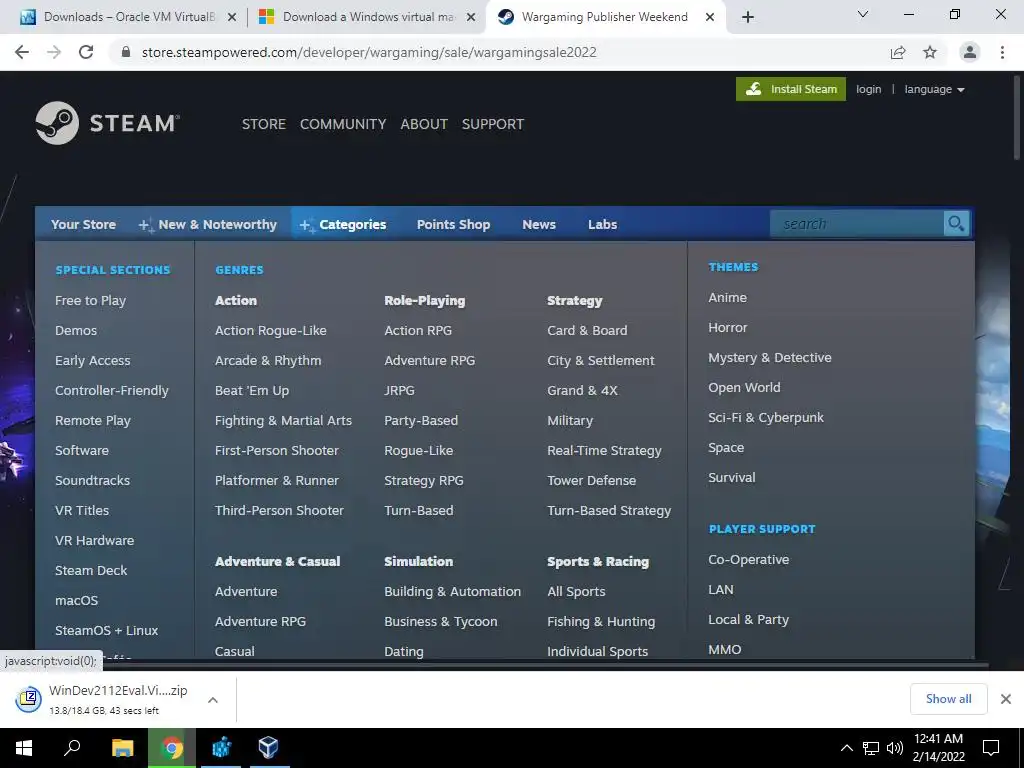Viewport: 1024px width, 768px height.
Task: Open the Your Store menu
Action: pos(84,224)
